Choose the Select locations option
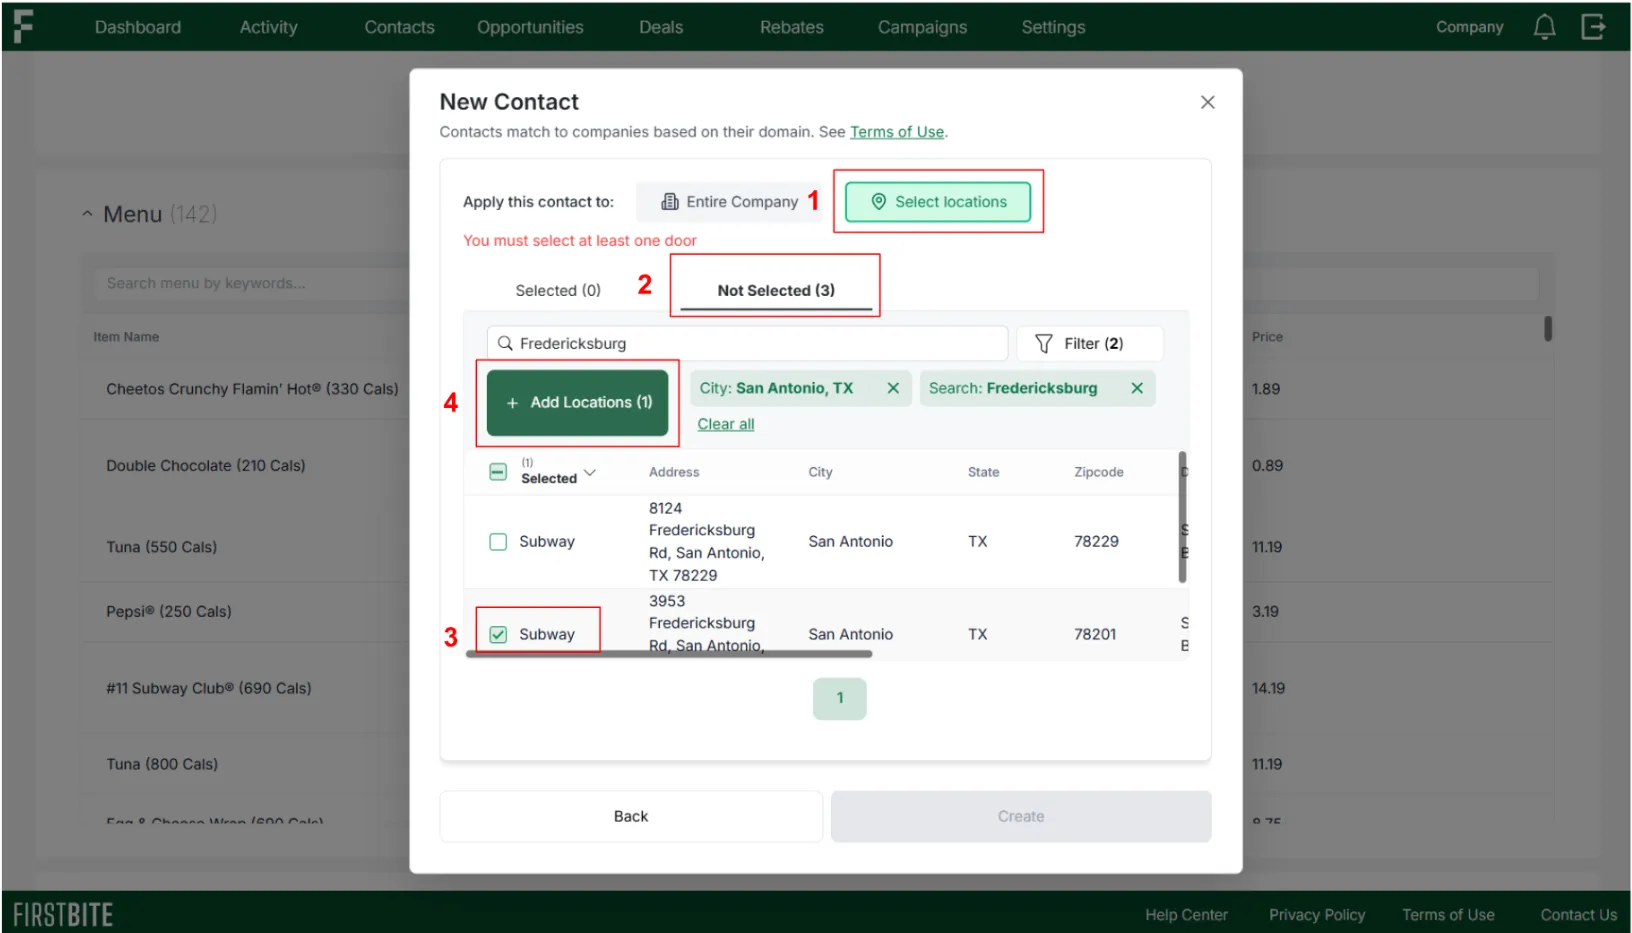Screen dimensions: 1632x933 point(938,201)
